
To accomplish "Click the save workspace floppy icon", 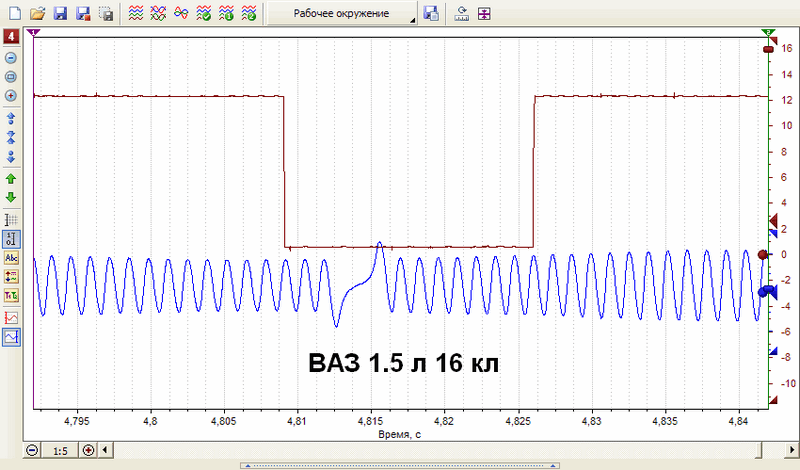I will 432,13.
